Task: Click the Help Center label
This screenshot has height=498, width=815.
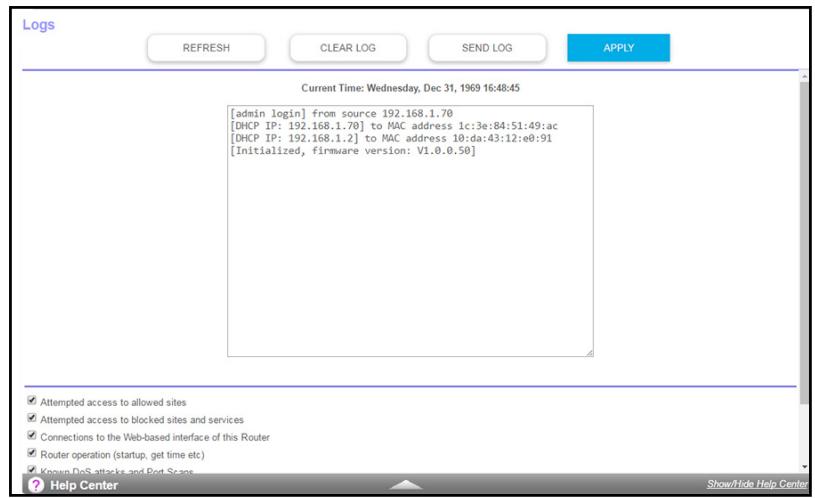Action: pos(84,485)
